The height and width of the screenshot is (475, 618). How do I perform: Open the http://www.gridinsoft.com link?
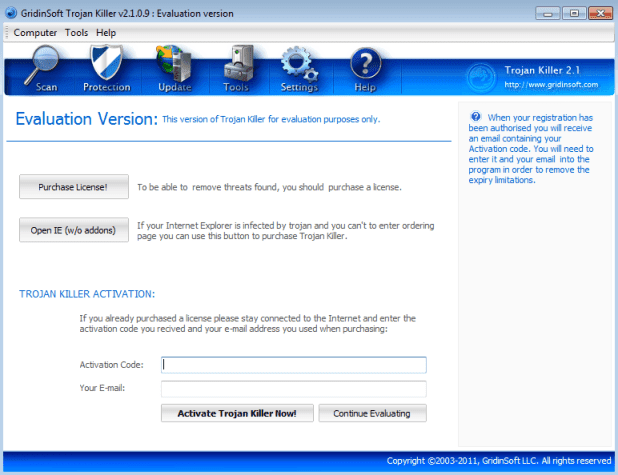[551, 85]
